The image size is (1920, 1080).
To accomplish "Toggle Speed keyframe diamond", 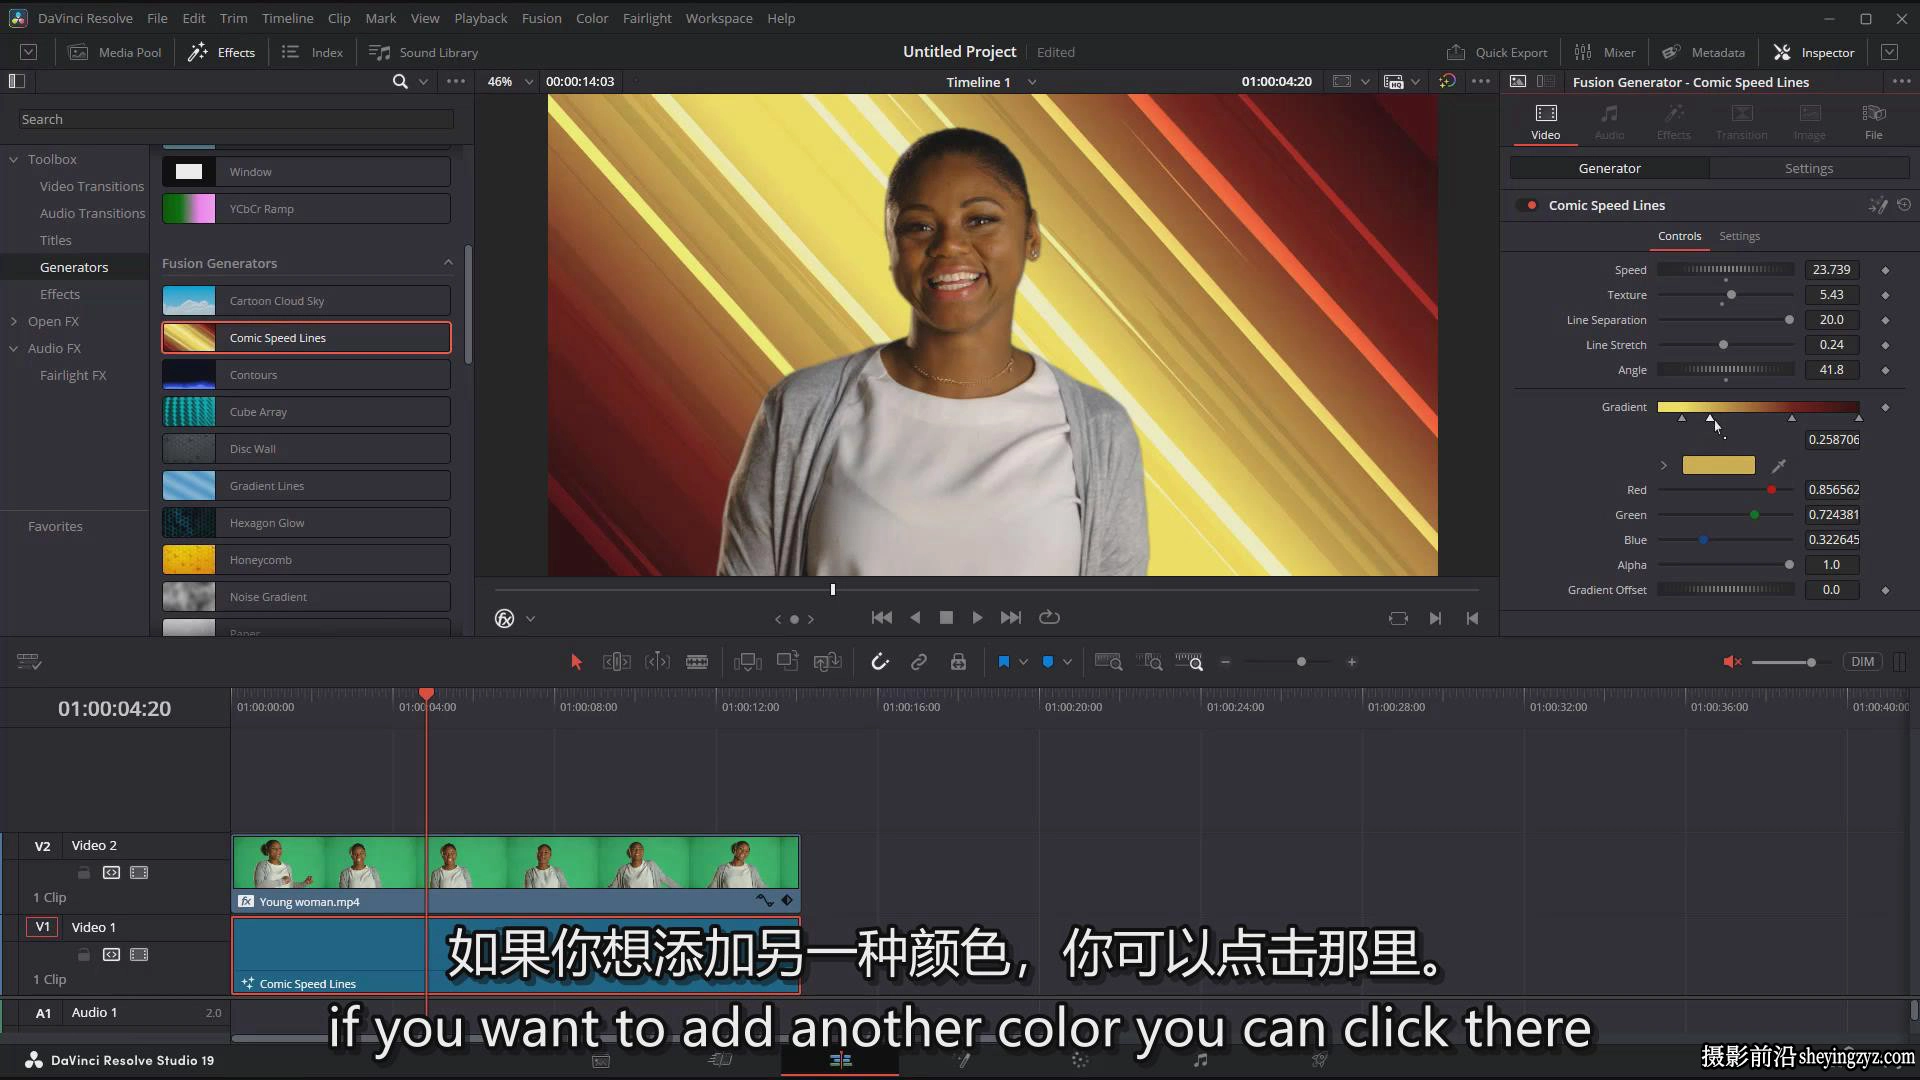I will coord(1885,270).
